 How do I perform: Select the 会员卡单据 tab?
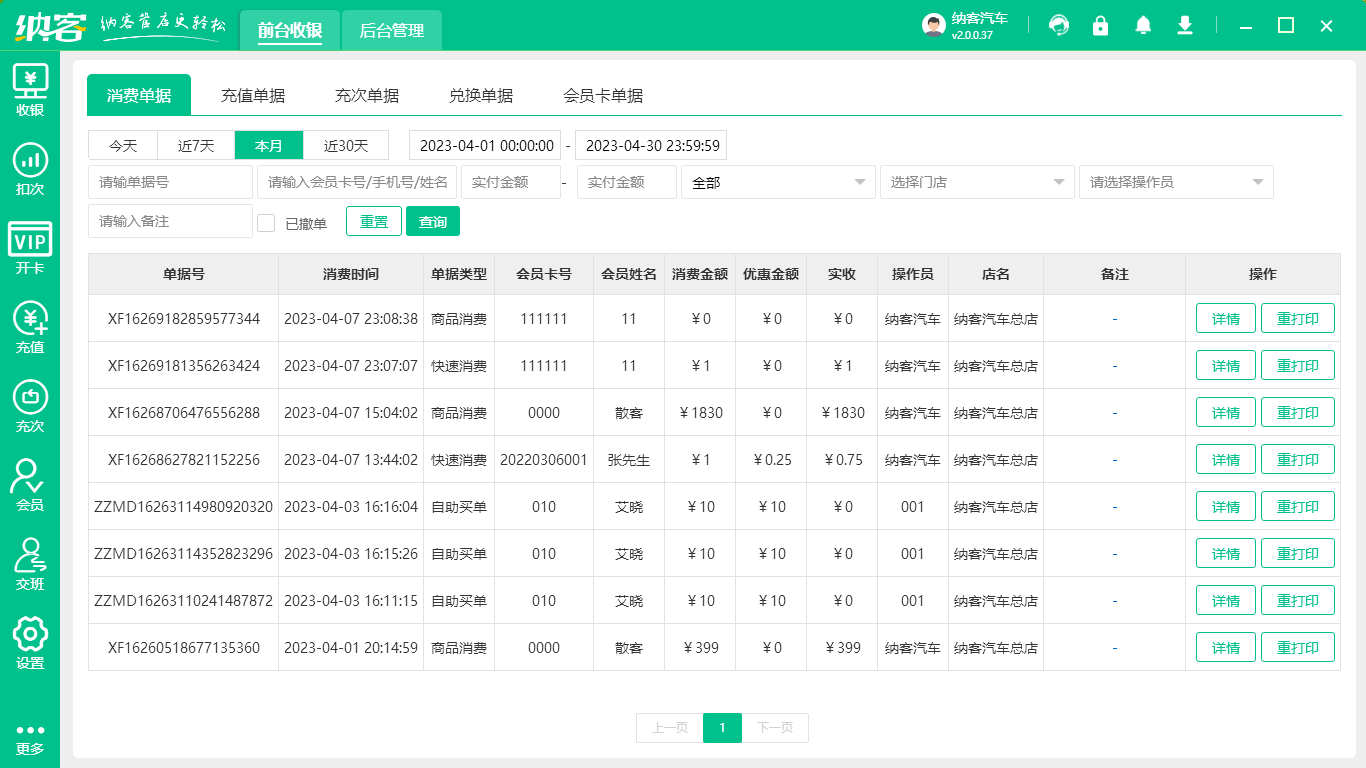point(603,95)
